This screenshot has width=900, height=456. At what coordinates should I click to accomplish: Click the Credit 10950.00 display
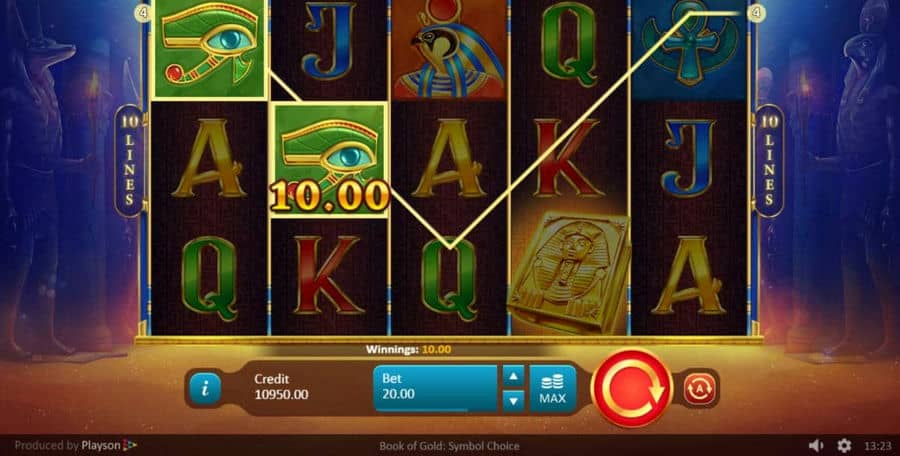(x=281, y=387)
